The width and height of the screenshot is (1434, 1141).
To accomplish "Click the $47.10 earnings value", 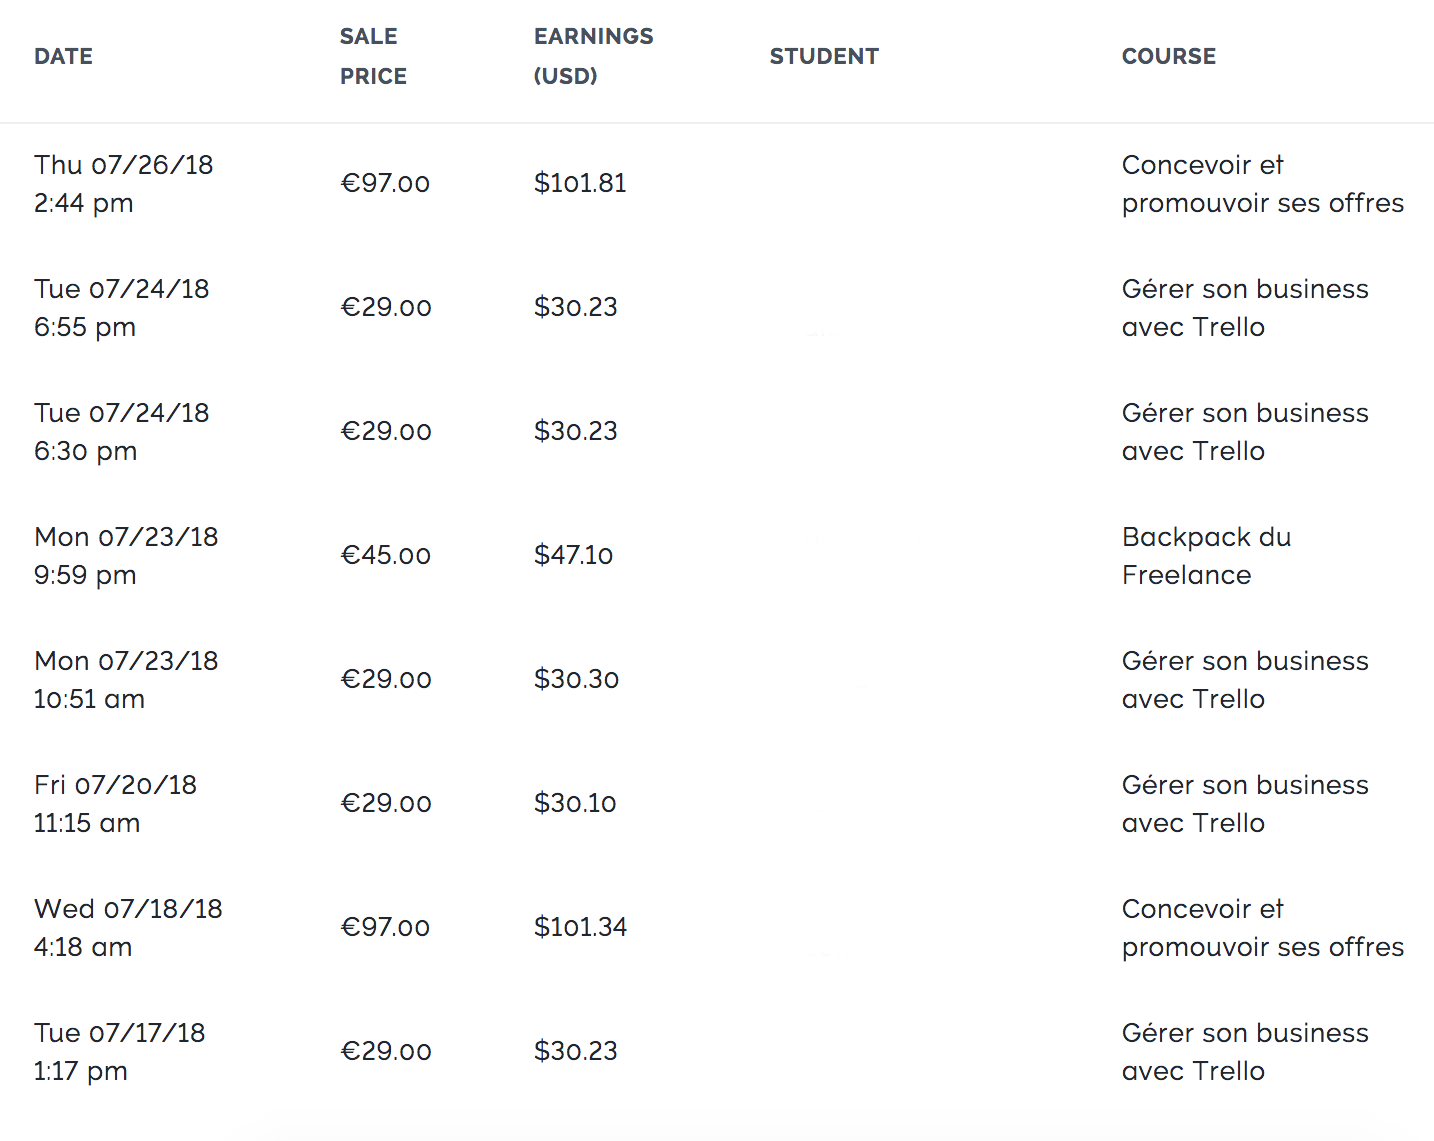I will click(574, 555).
